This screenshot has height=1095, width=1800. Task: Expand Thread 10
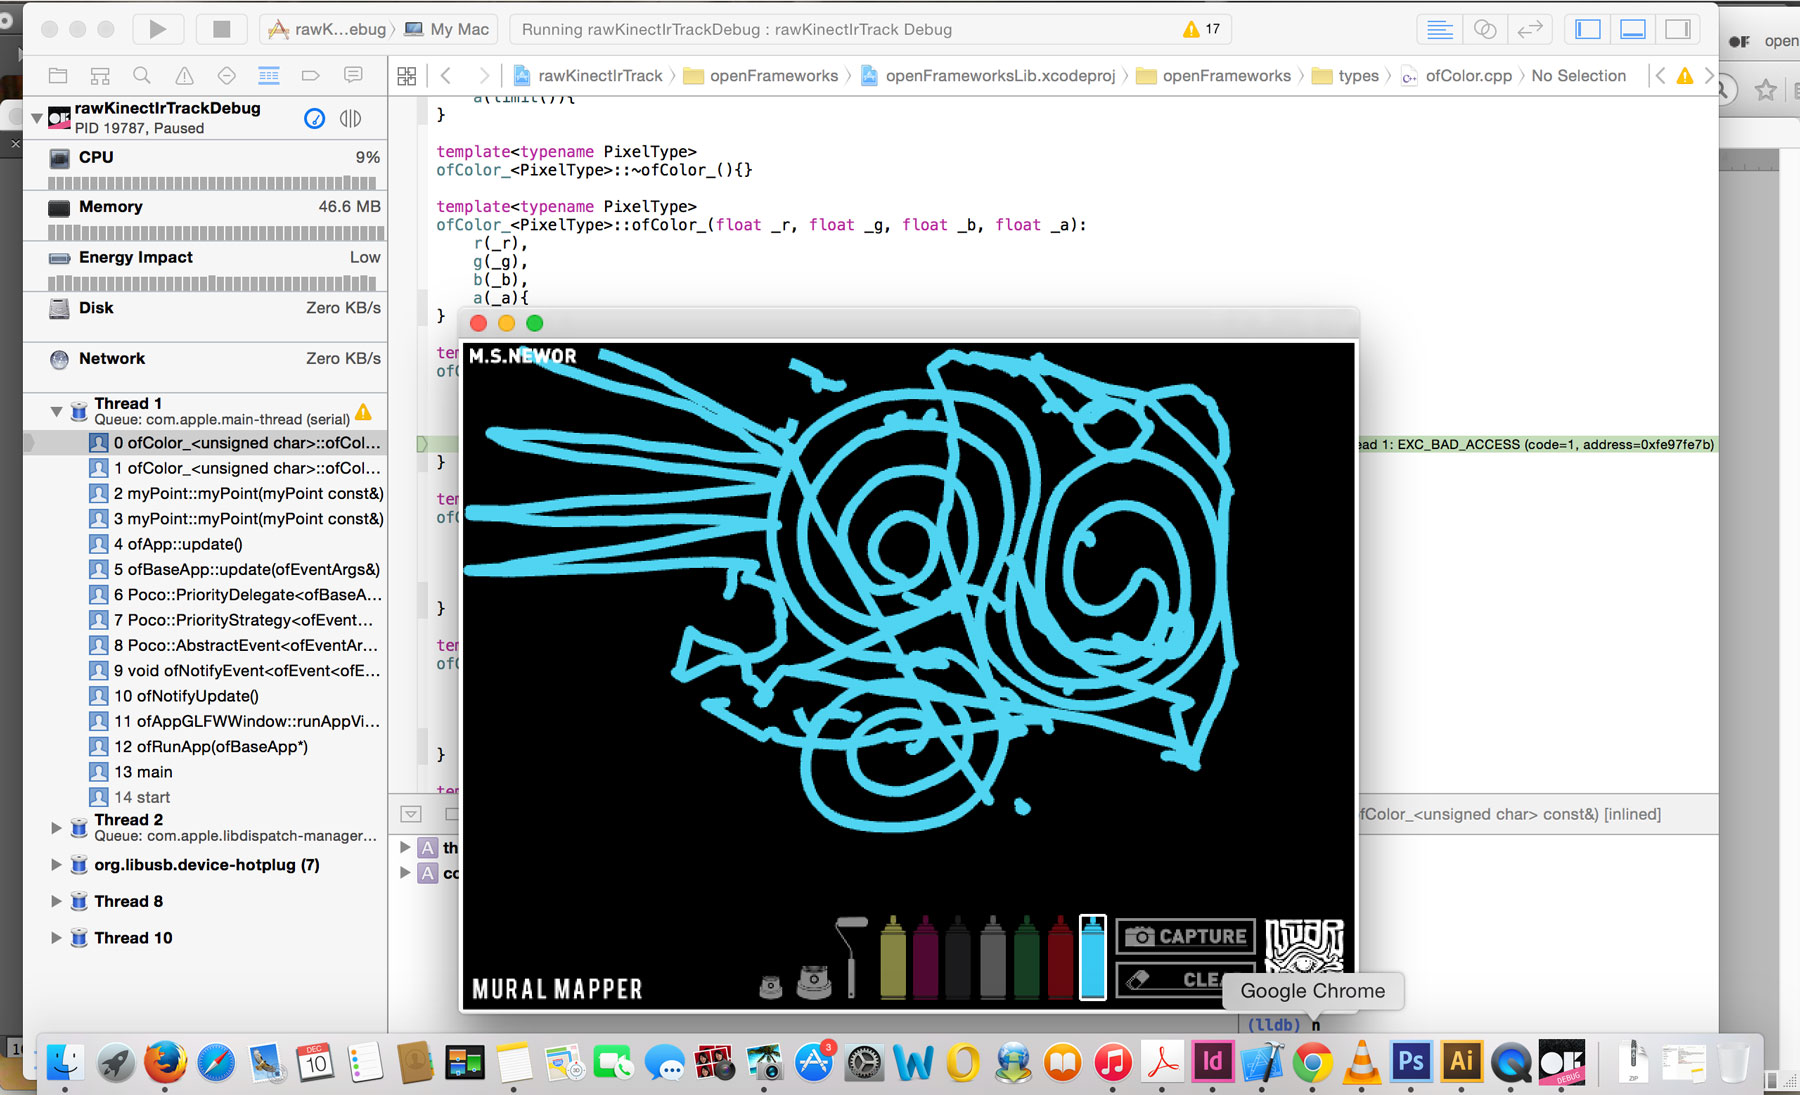pyautogui.click(x=56, y=938)
